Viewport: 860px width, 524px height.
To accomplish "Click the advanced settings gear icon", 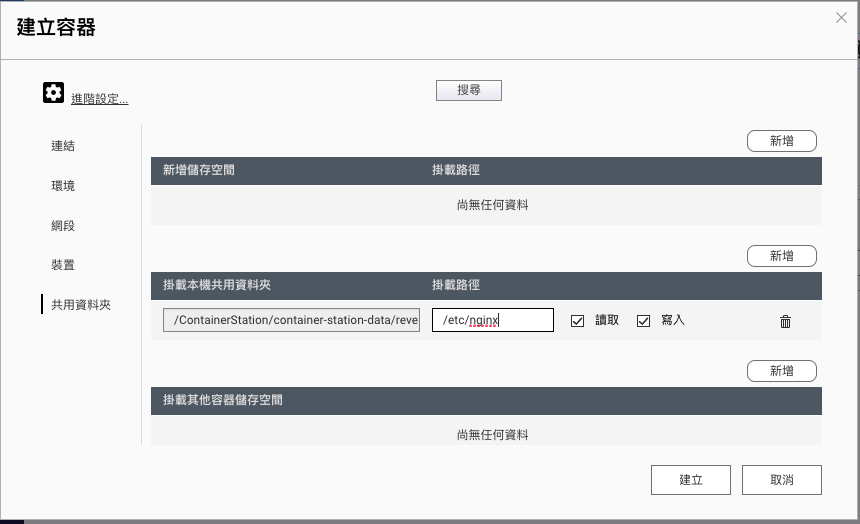I will [53, 93].
